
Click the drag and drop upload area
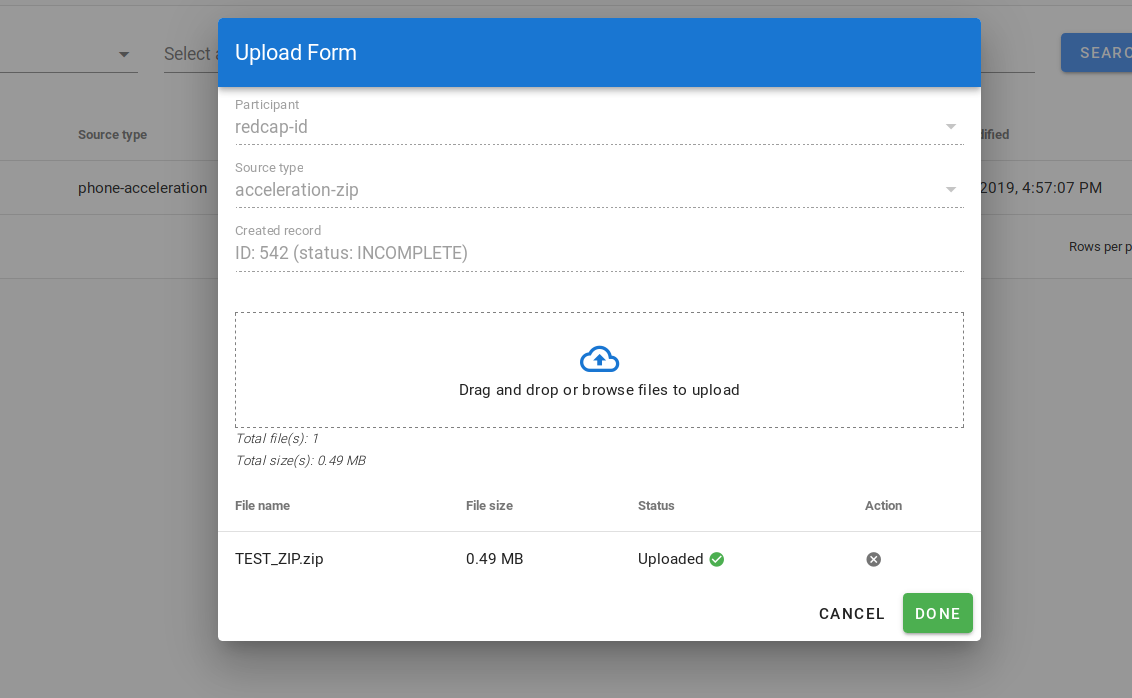(x=599, y=369)
